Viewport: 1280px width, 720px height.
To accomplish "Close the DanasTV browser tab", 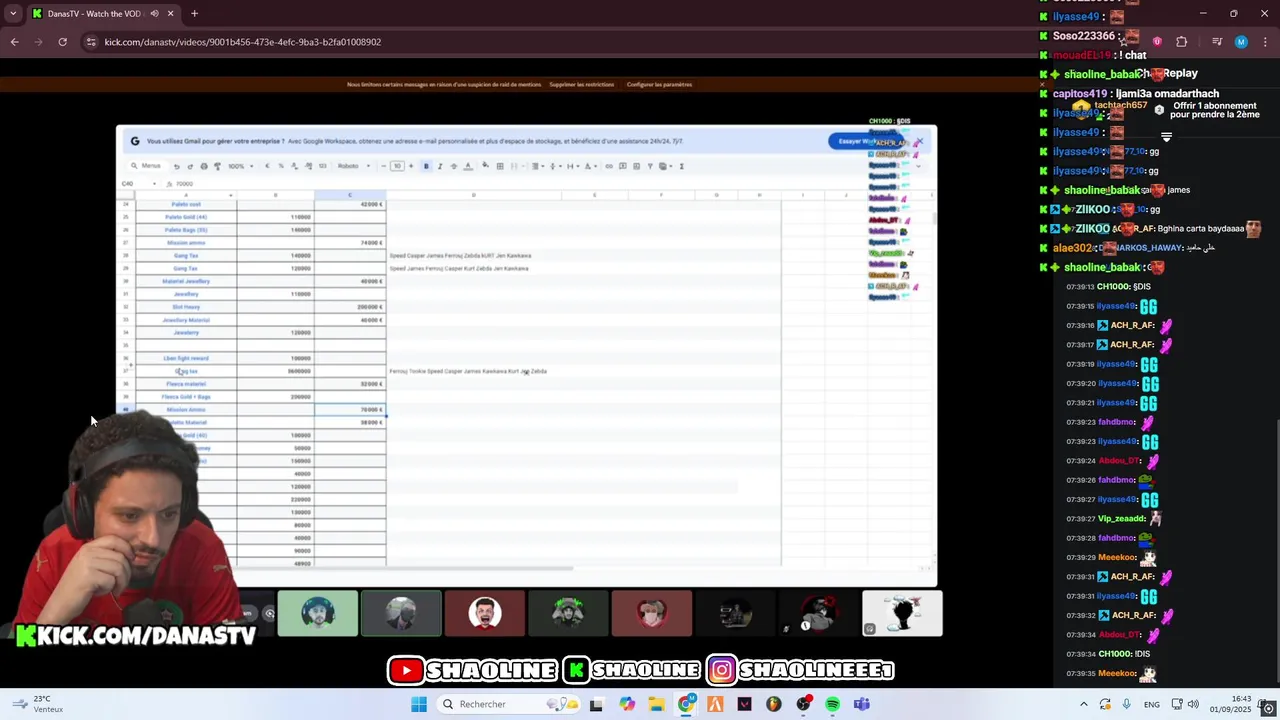I will 170,13.
